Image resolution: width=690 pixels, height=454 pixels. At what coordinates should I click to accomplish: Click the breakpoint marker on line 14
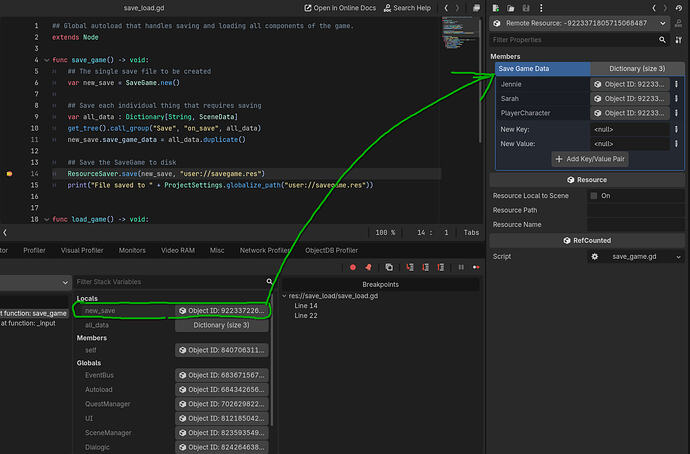[9, 173]
